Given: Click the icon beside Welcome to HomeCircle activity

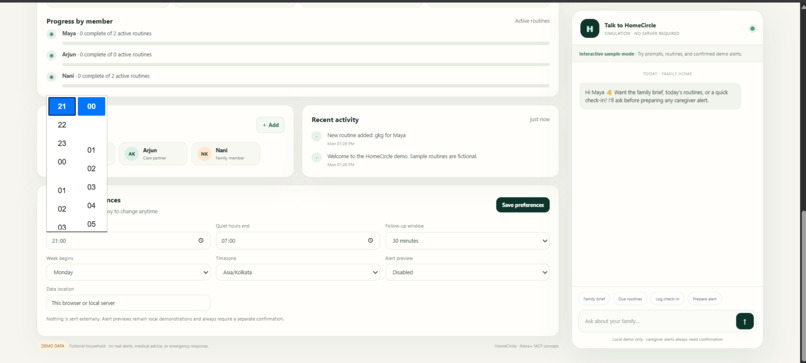Looking at the screenshot, I should point(317,157).
